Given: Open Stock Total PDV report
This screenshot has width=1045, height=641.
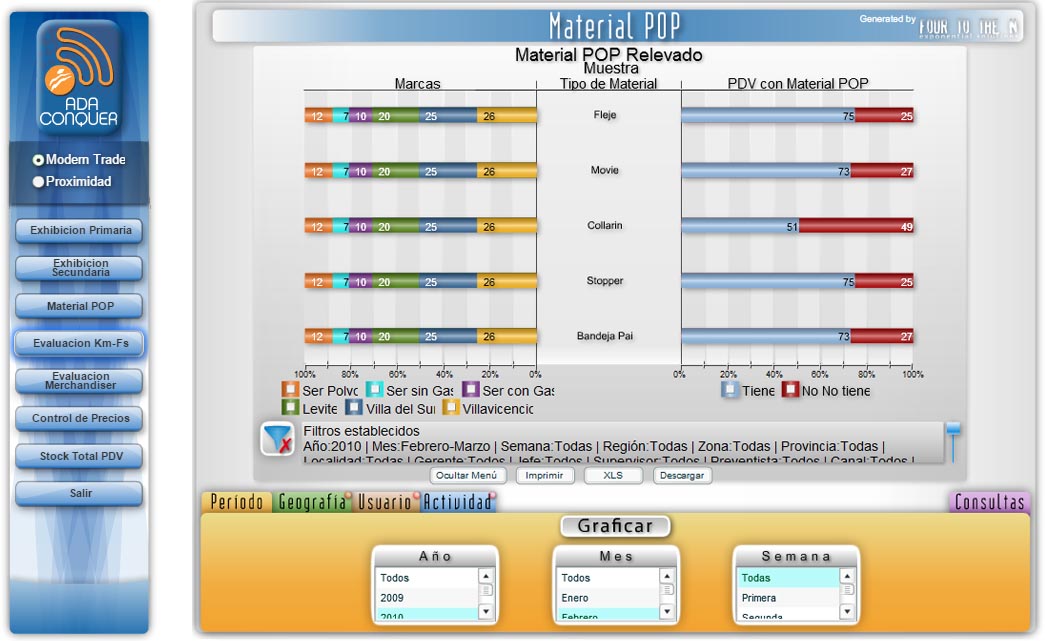Looking at the screenshot, I should [x=79, y=456].
